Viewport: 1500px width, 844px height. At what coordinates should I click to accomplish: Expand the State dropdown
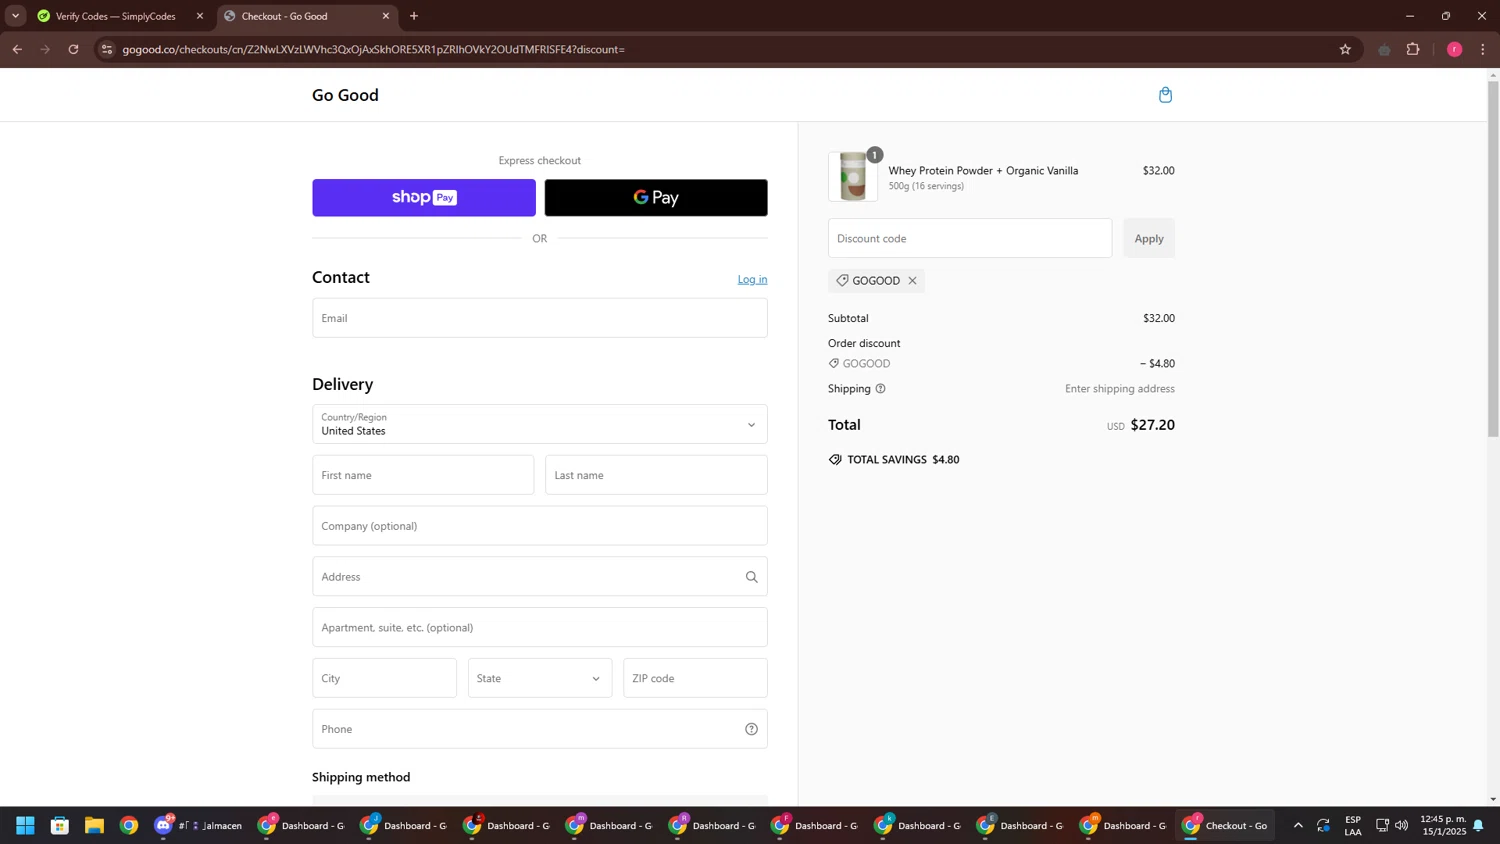(x=540, y=678)
